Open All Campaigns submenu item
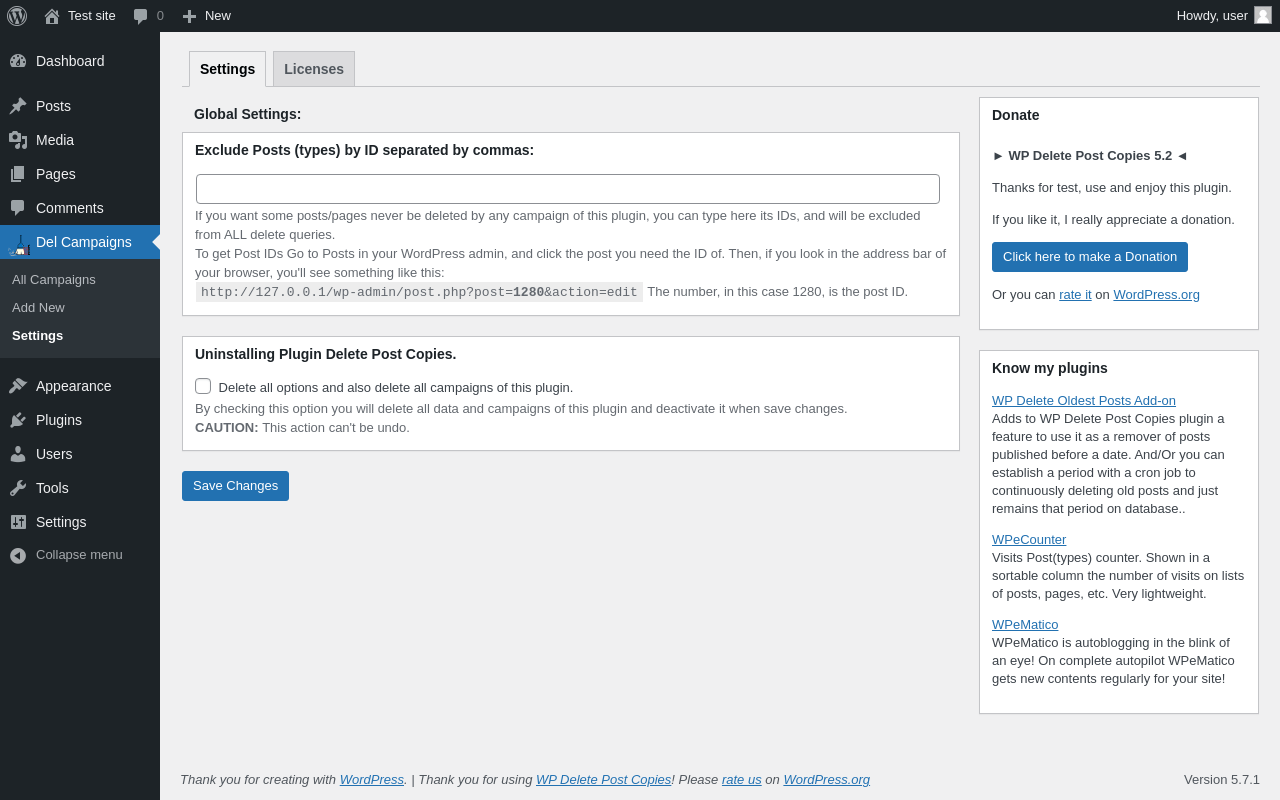This screenshot has width=1280, height=800. 54,280
